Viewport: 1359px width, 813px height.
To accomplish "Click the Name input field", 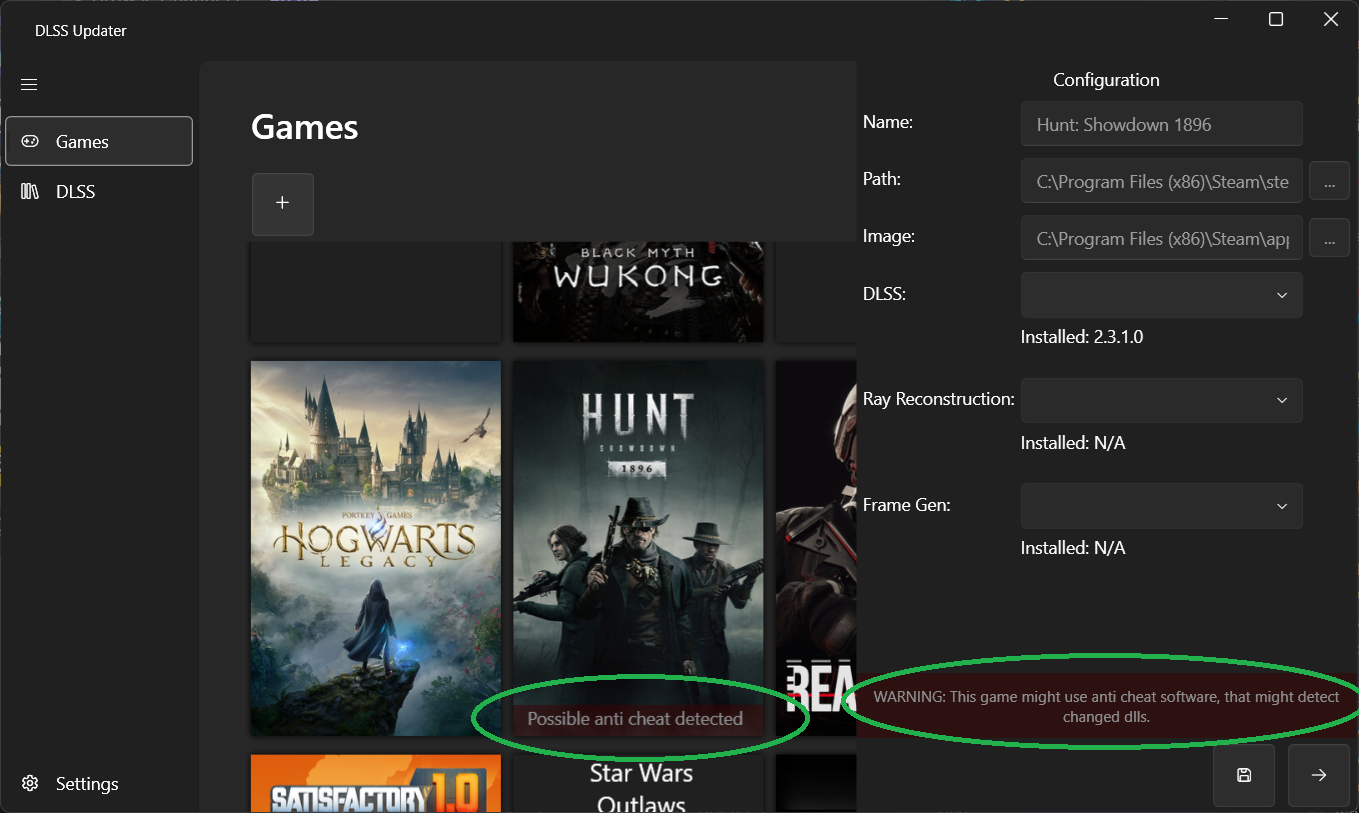I will tap(1162, 124).
